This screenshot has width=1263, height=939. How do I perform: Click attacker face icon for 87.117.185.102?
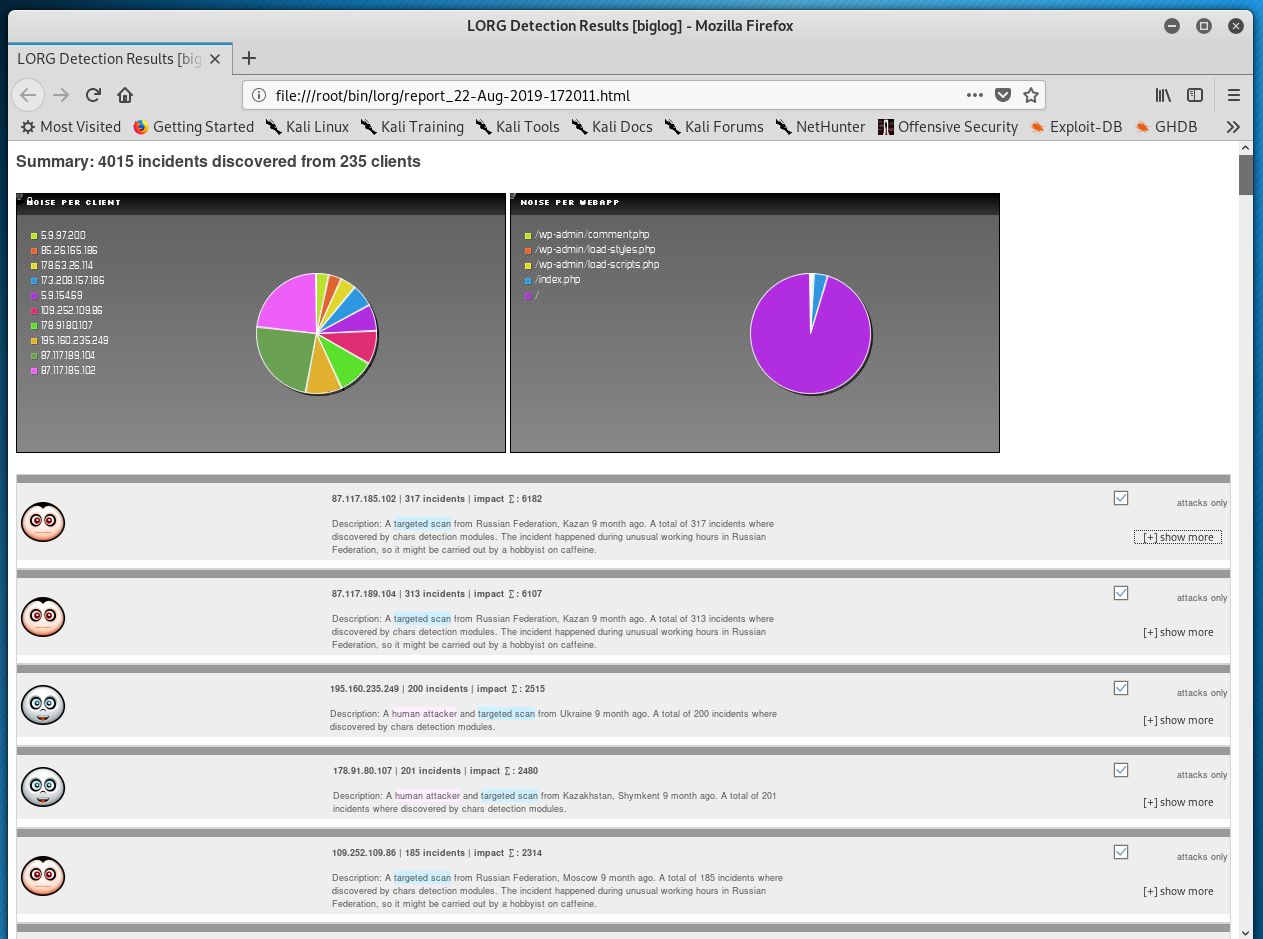point(43,522)
